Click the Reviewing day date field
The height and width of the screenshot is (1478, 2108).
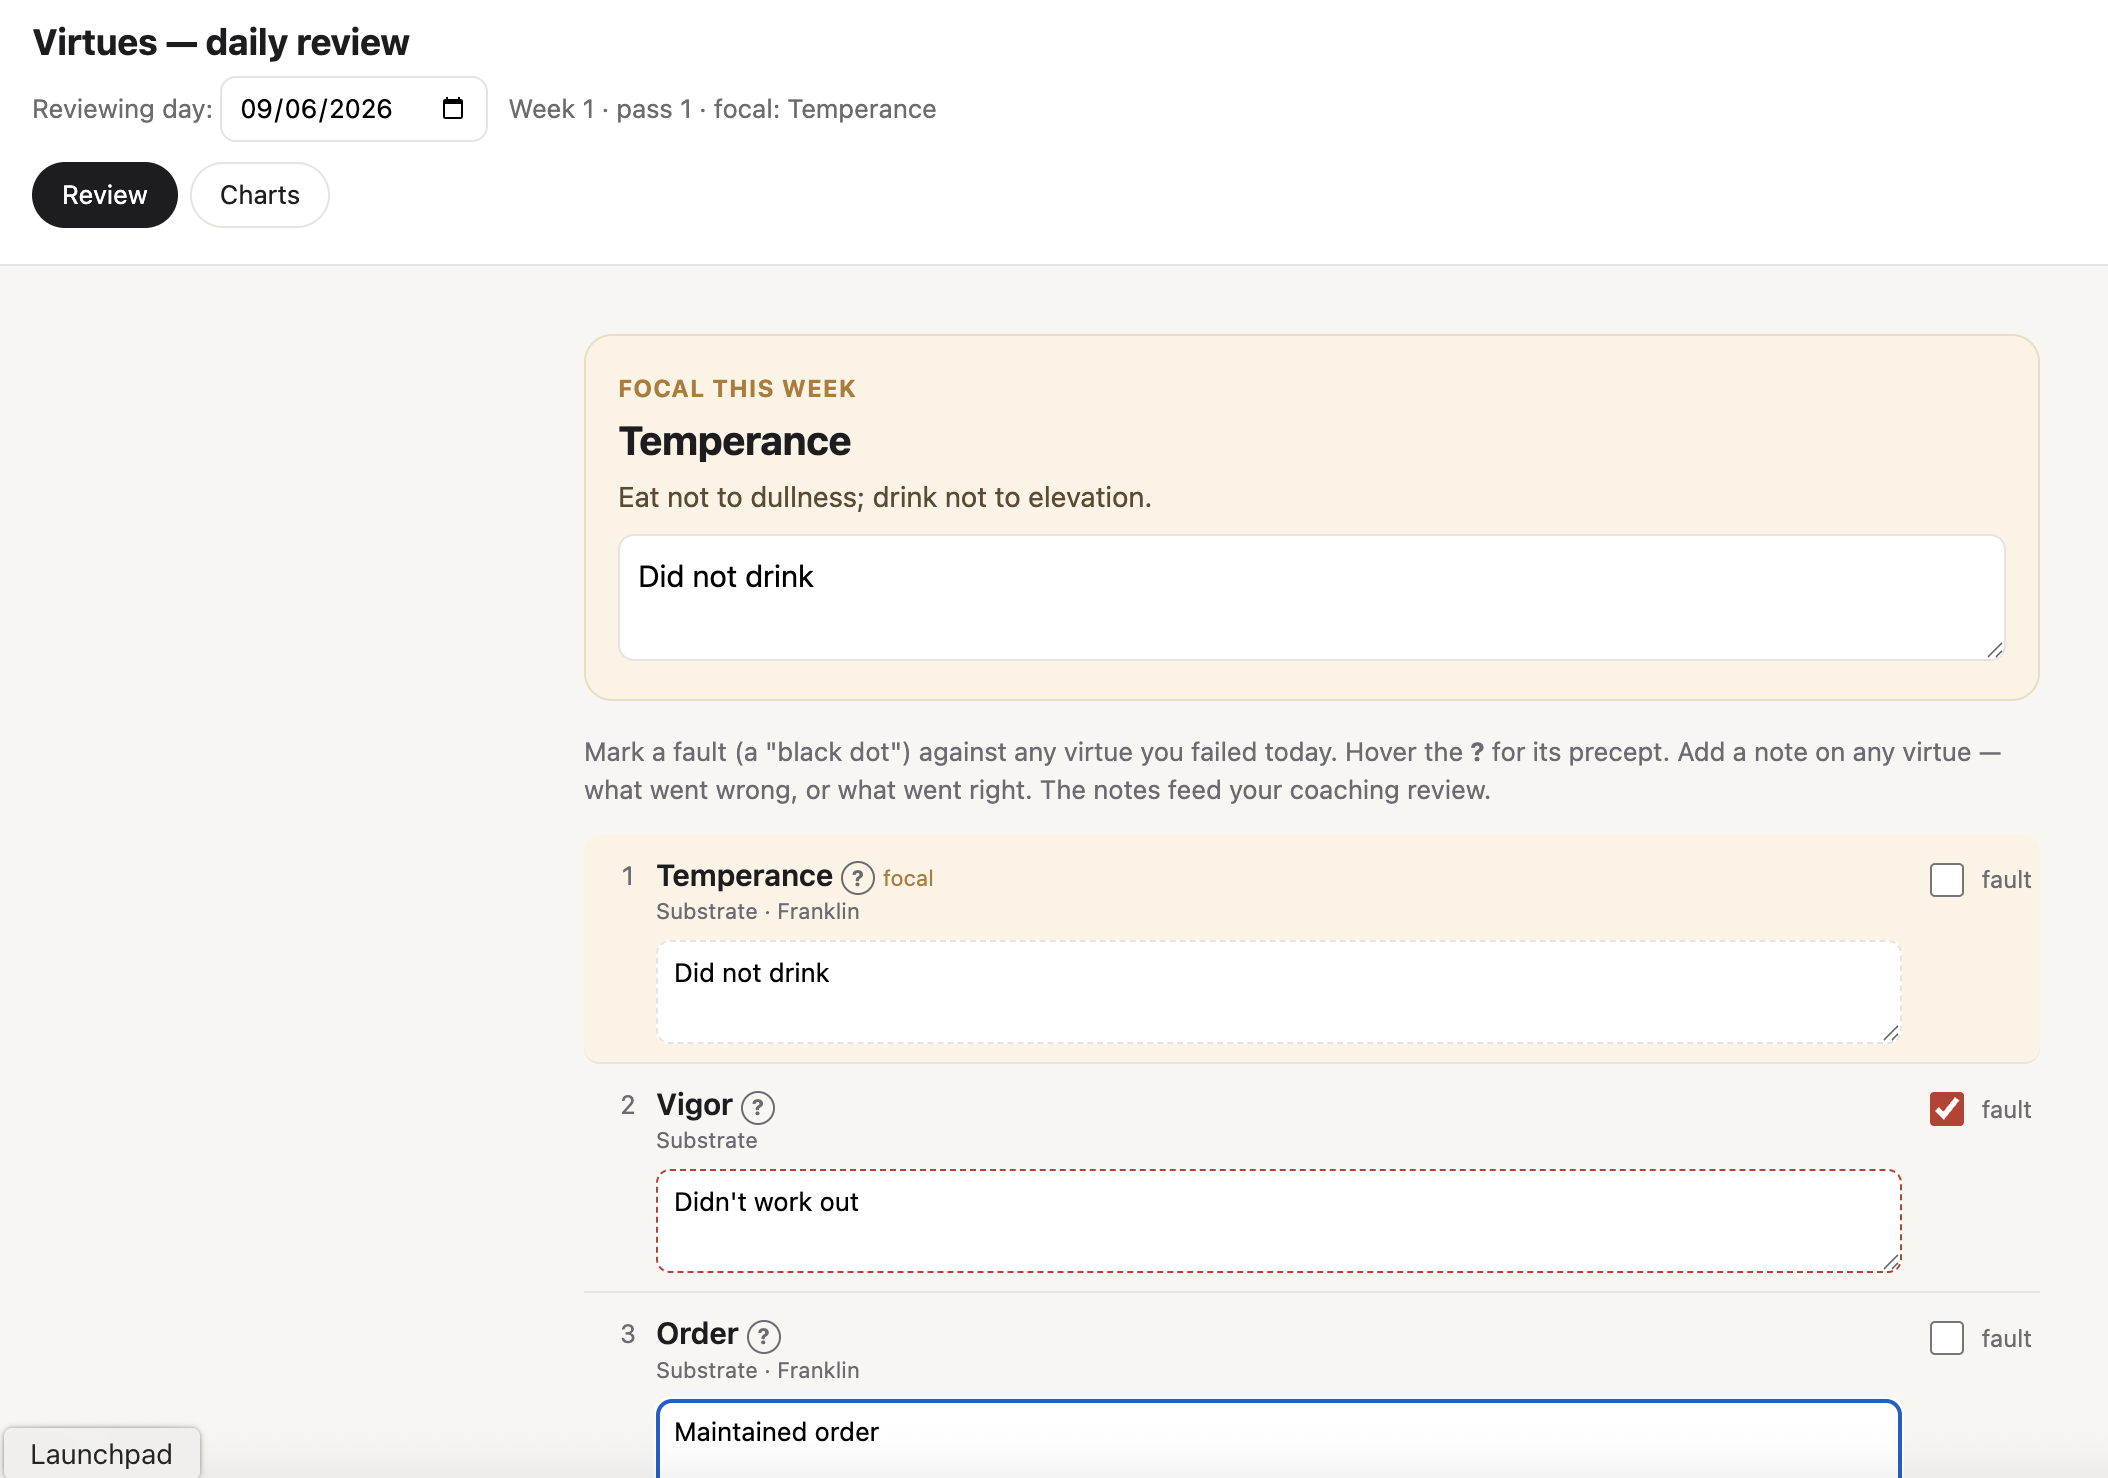(354, 109)
